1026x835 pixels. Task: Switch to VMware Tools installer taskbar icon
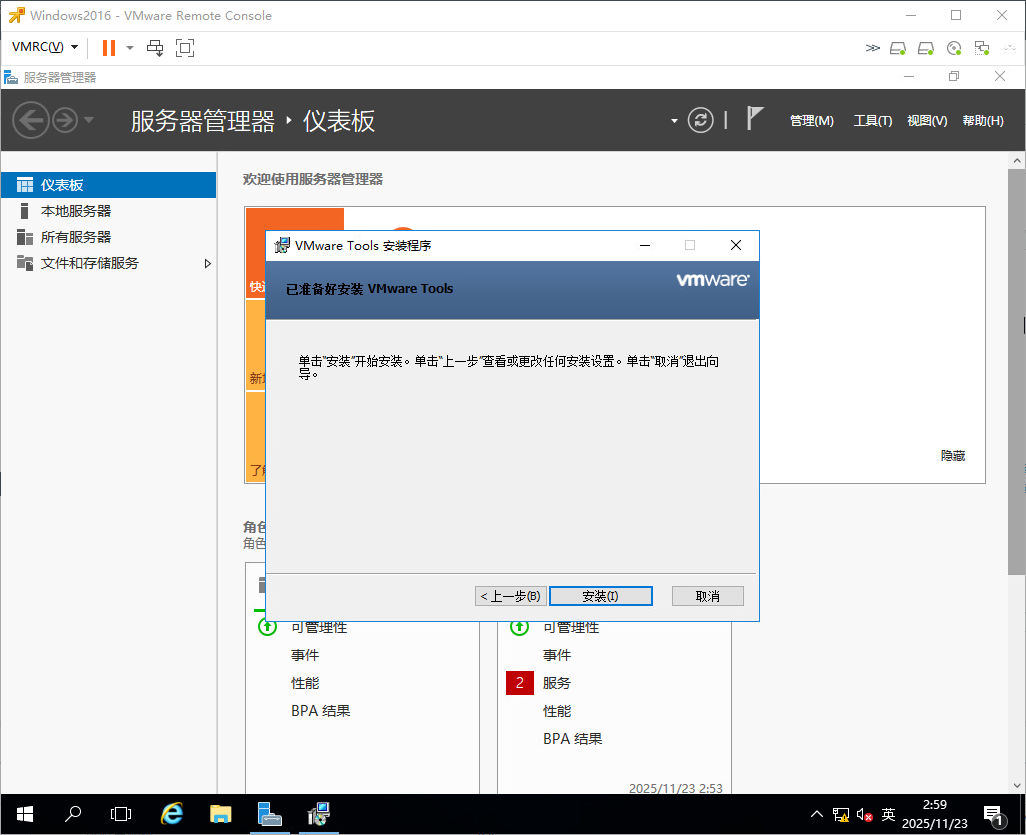[x=319, y=814]
